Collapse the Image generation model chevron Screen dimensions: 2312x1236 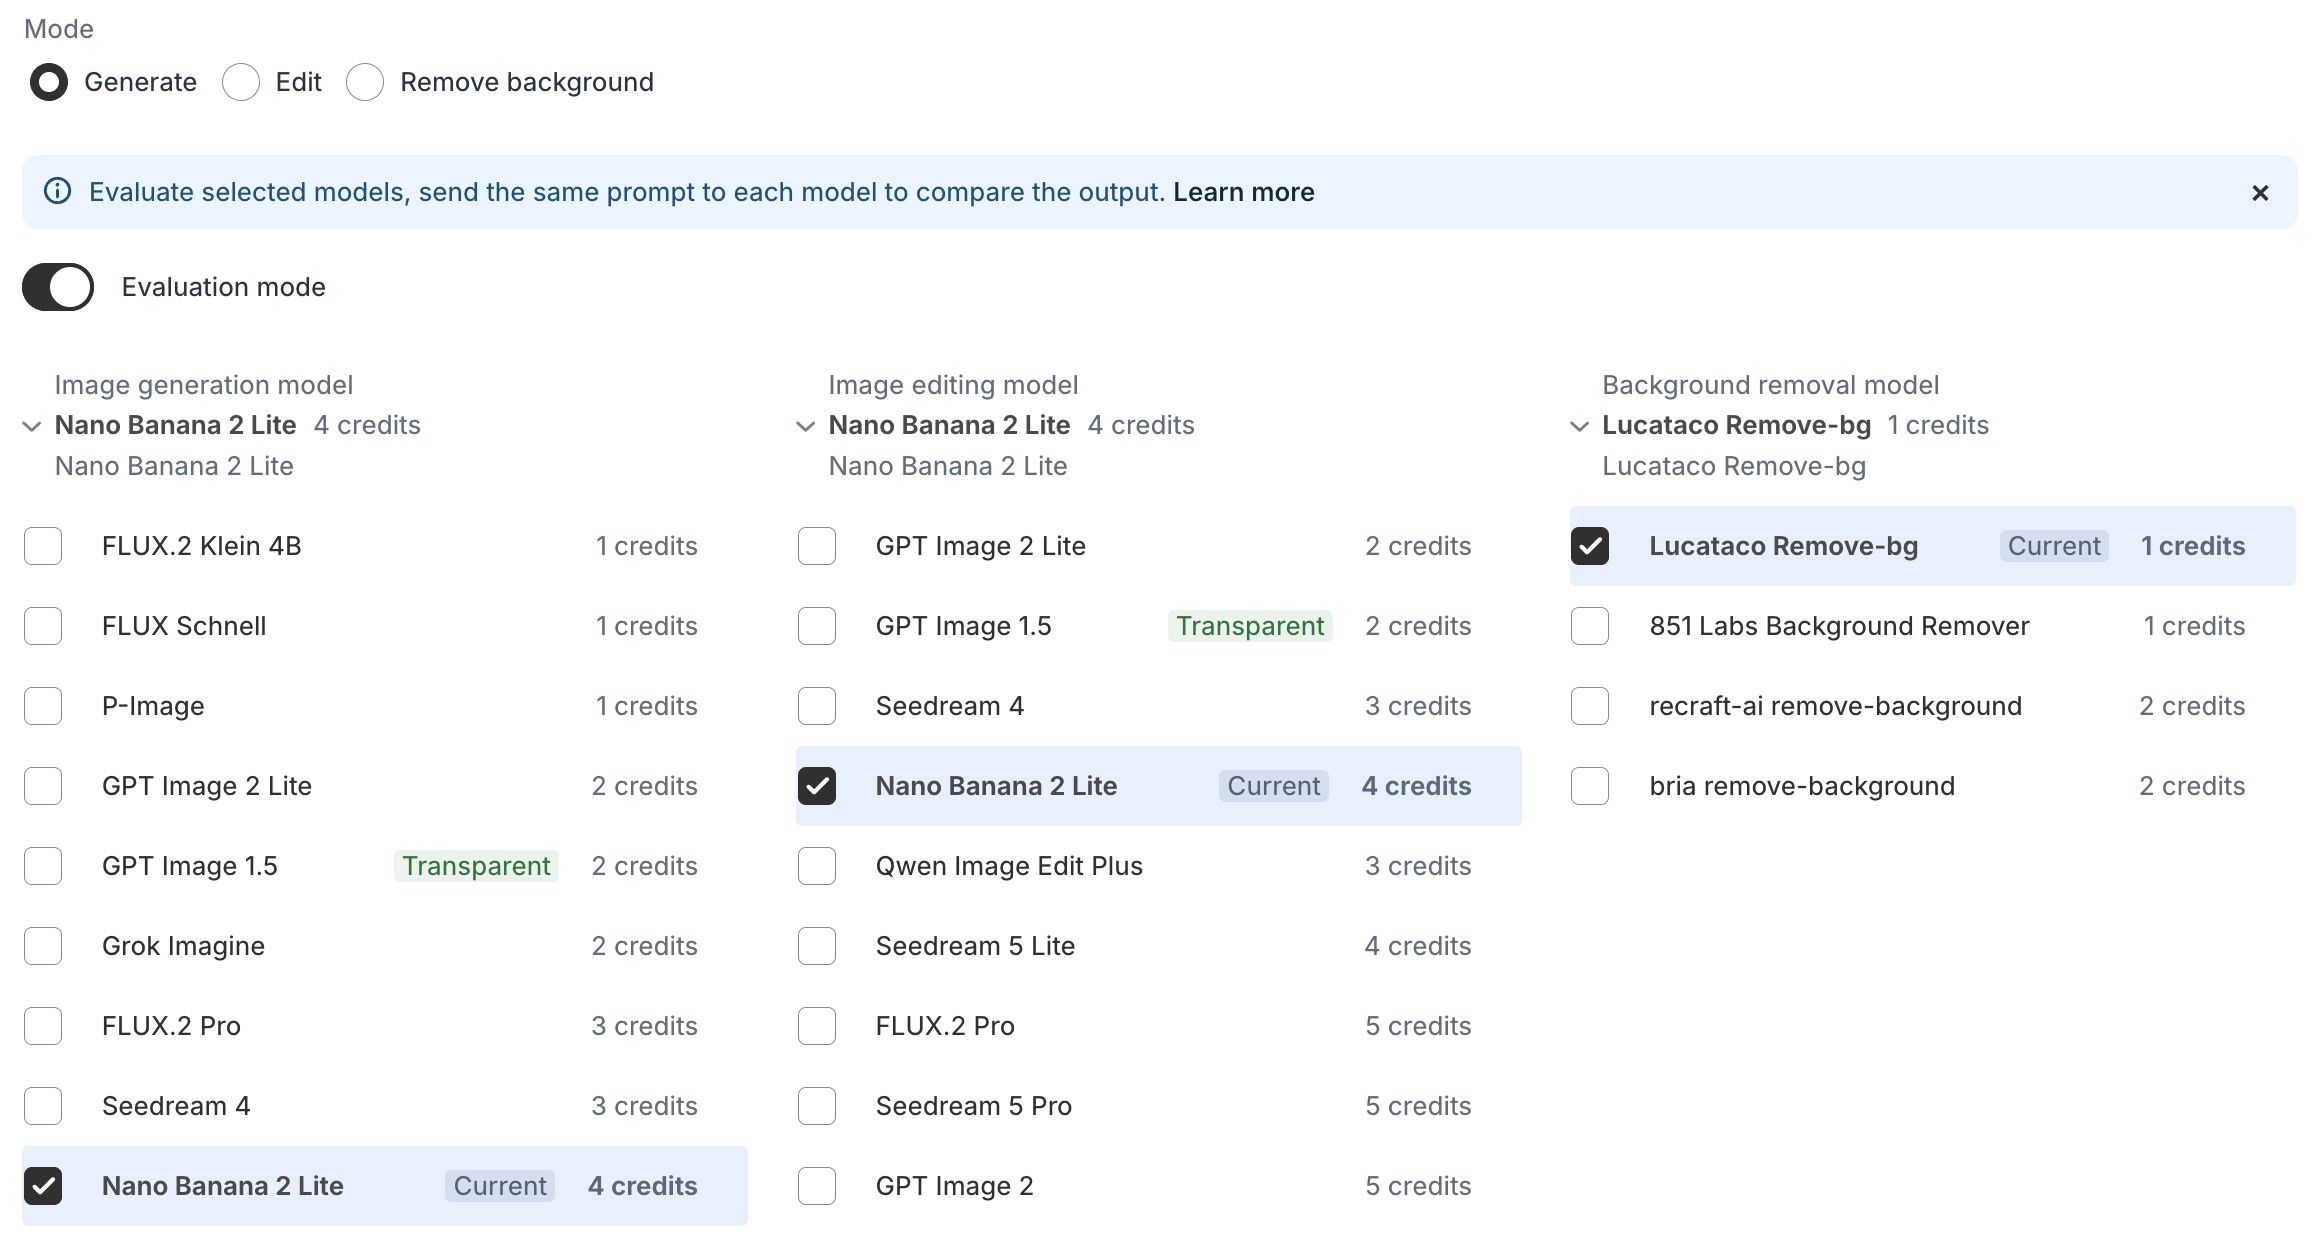(x=32, y=426)
